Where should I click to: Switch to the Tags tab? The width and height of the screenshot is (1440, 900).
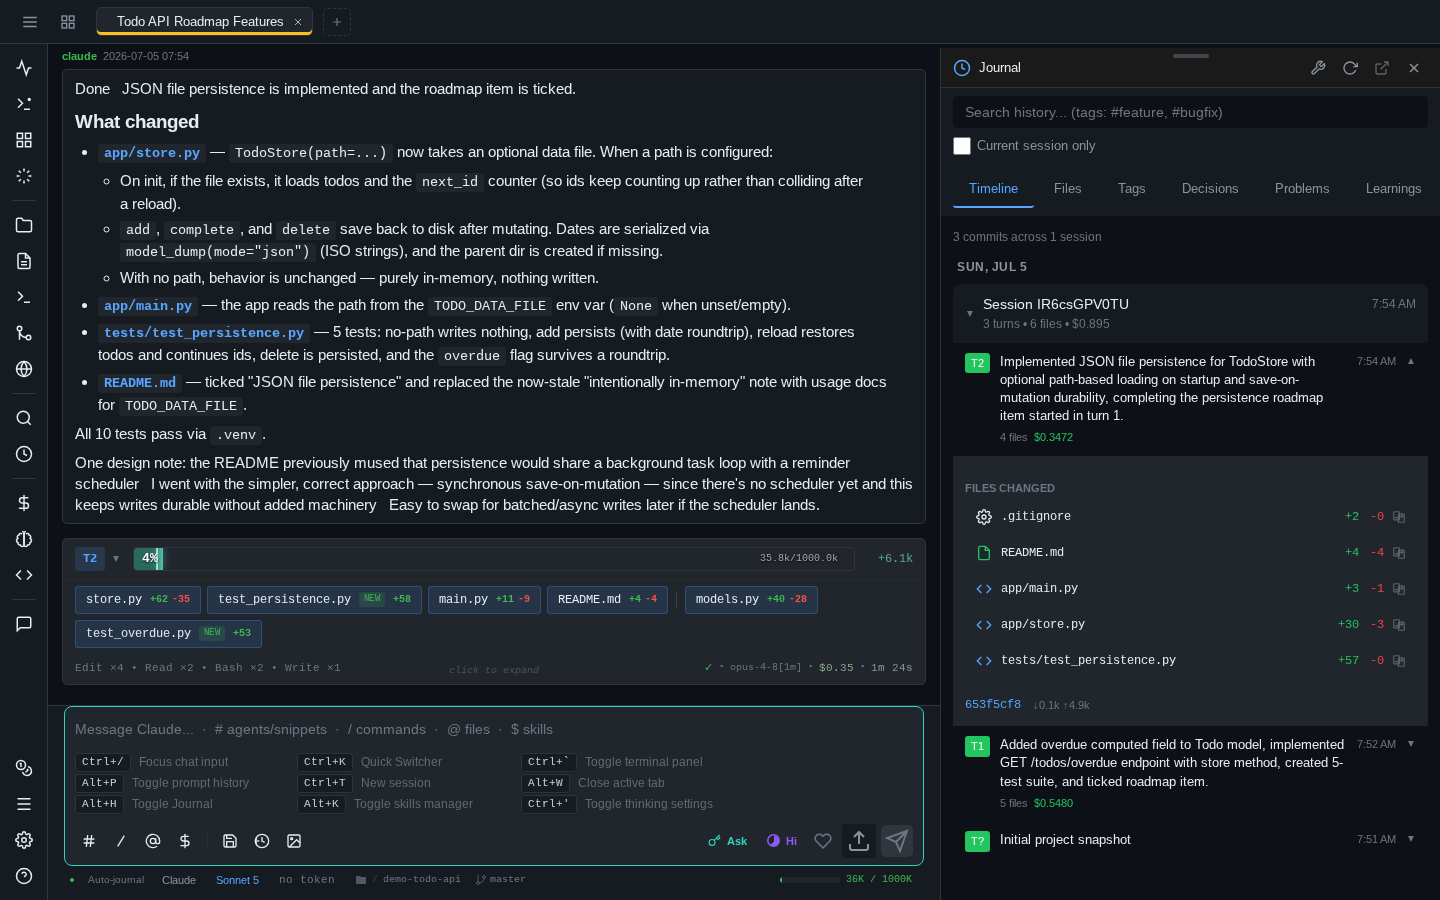[1131, 188]
